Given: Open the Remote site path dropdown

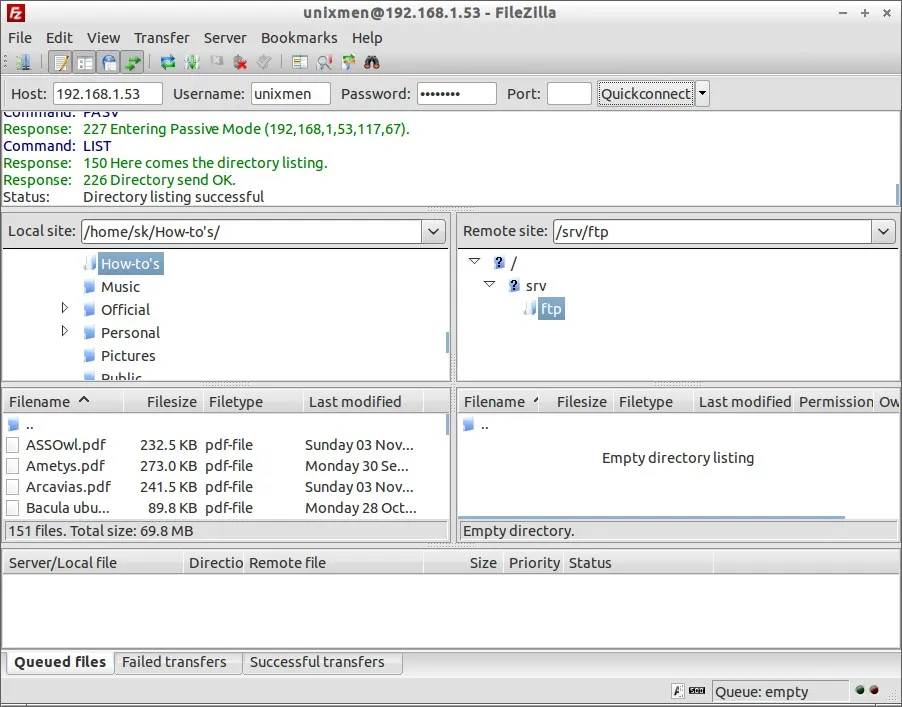Looking at the screenshot, I should pyautogui.click(x=882, y=232).
